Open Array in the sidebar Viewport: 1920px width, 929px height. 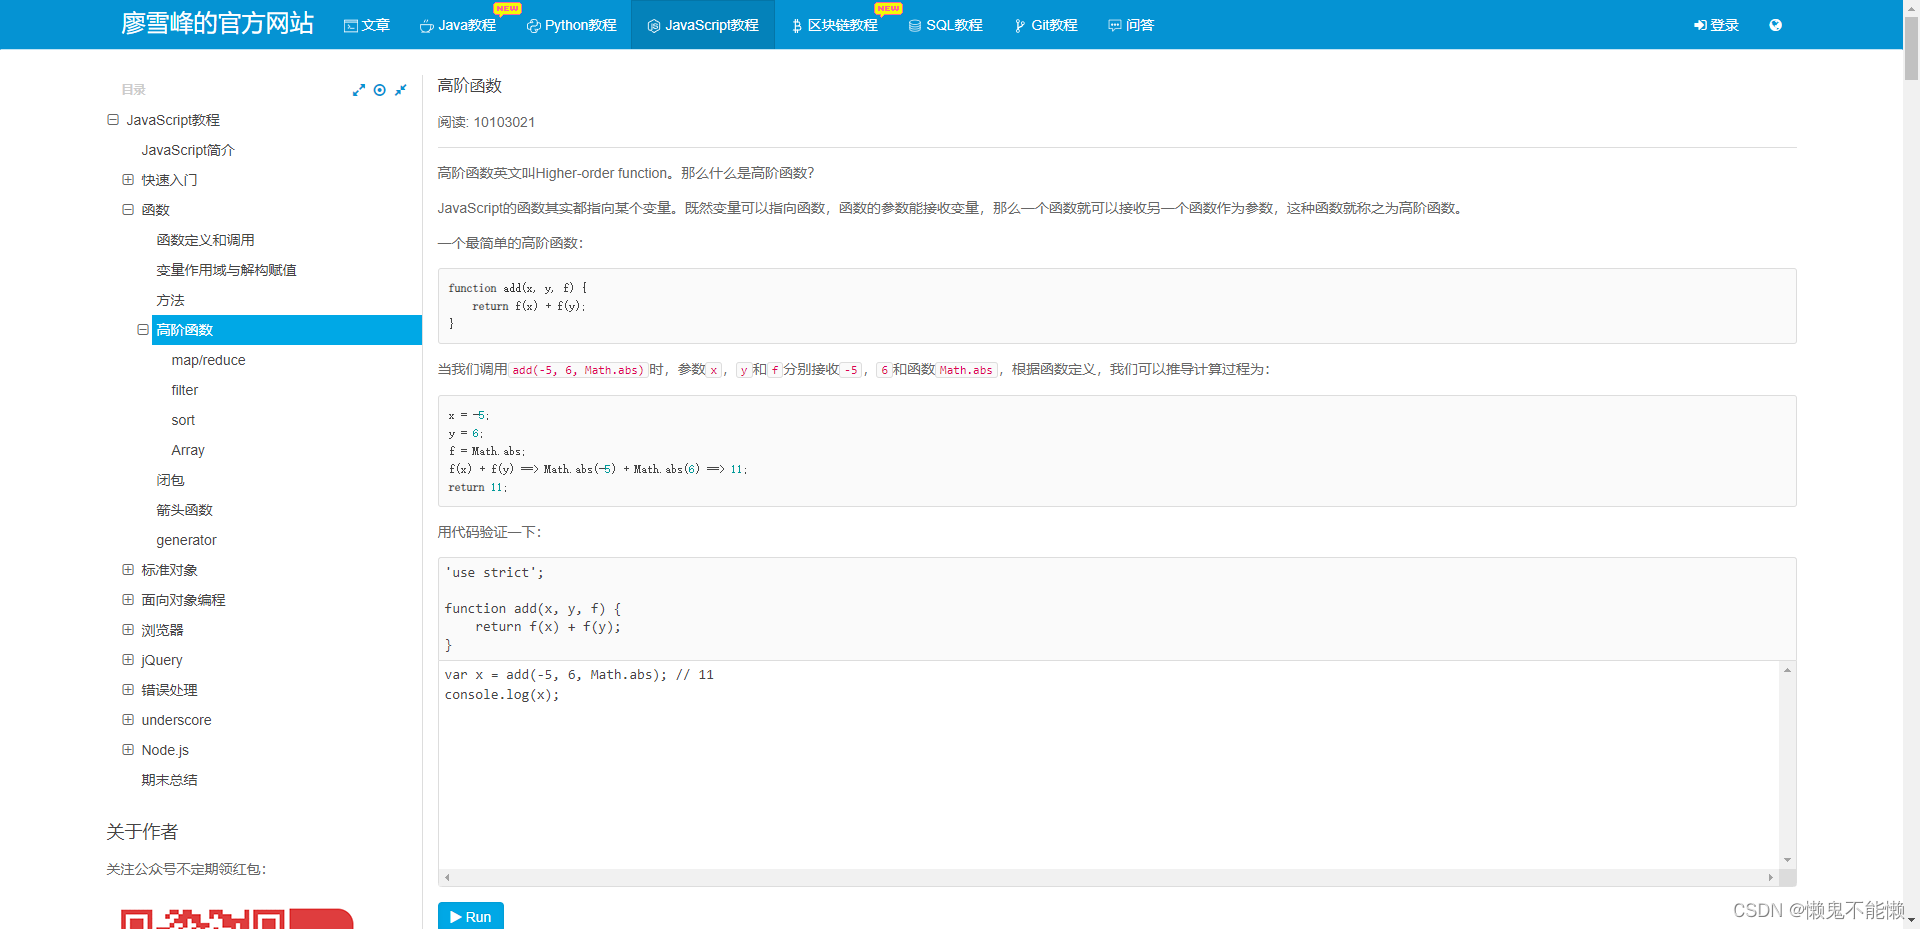point(188,450)
